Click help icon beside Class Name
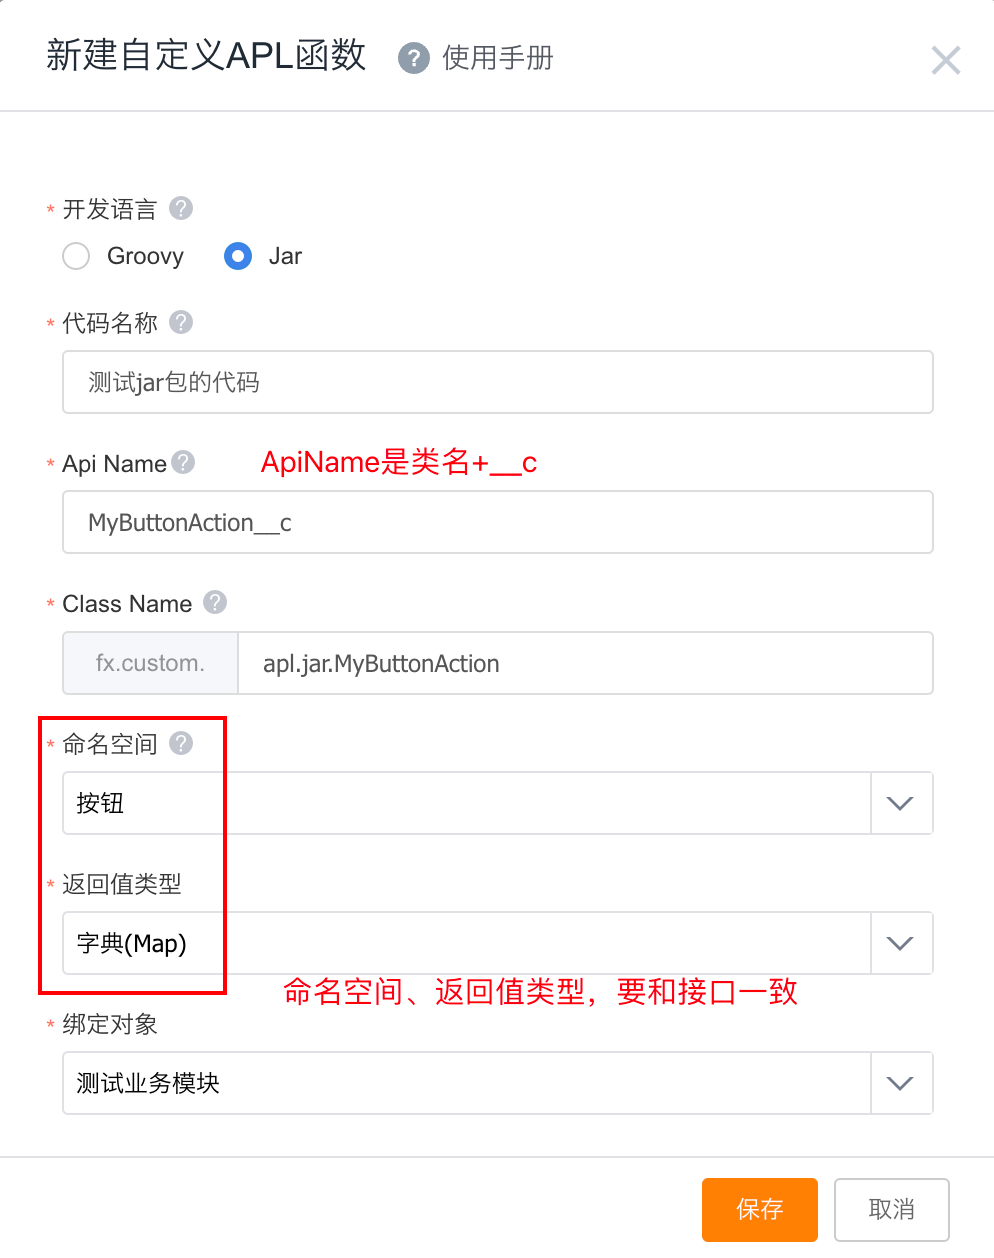Screen dimensions: 994x1258 tap(215, 602)
